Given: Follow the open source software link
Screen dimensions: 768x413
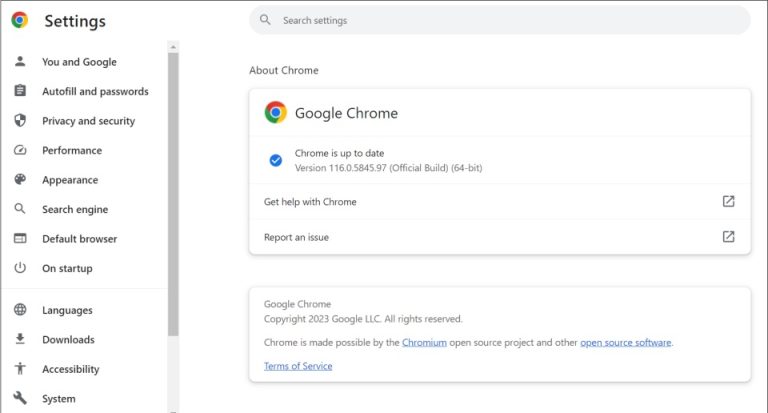Looking at the screenshot, I should coord(626,343).
